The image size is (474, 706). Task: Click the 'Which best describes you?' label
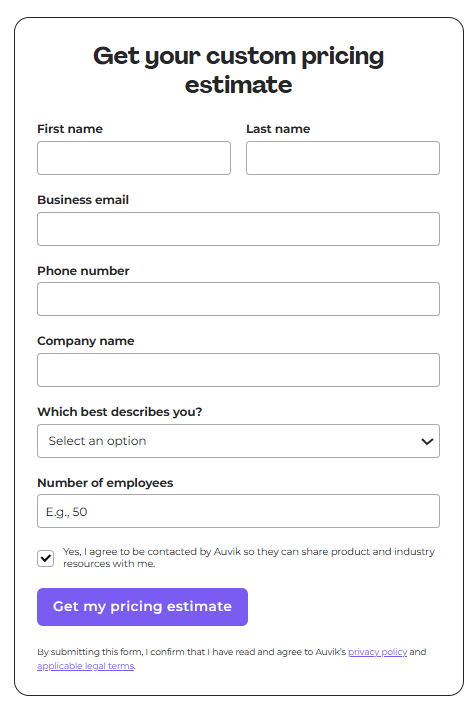(x=120, y=412)
